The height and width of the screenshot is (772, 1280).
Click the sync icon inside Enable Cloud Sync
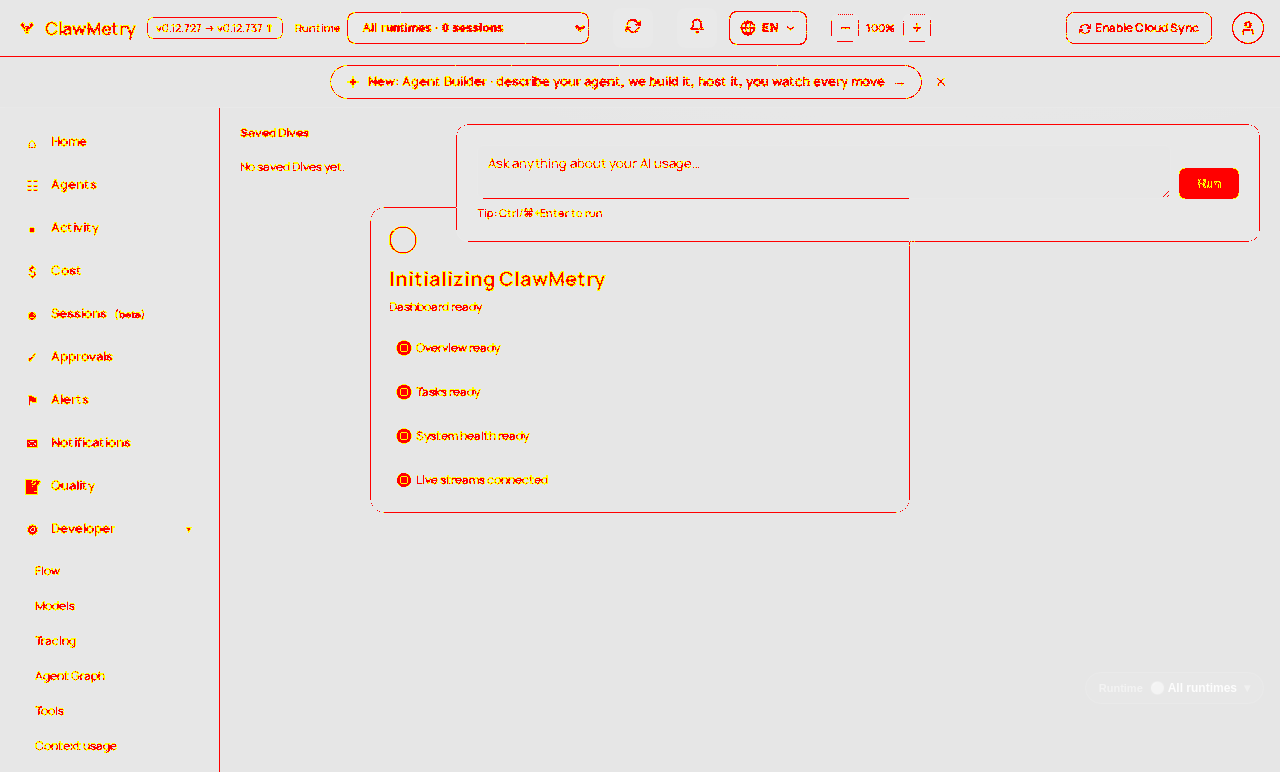1085,29
